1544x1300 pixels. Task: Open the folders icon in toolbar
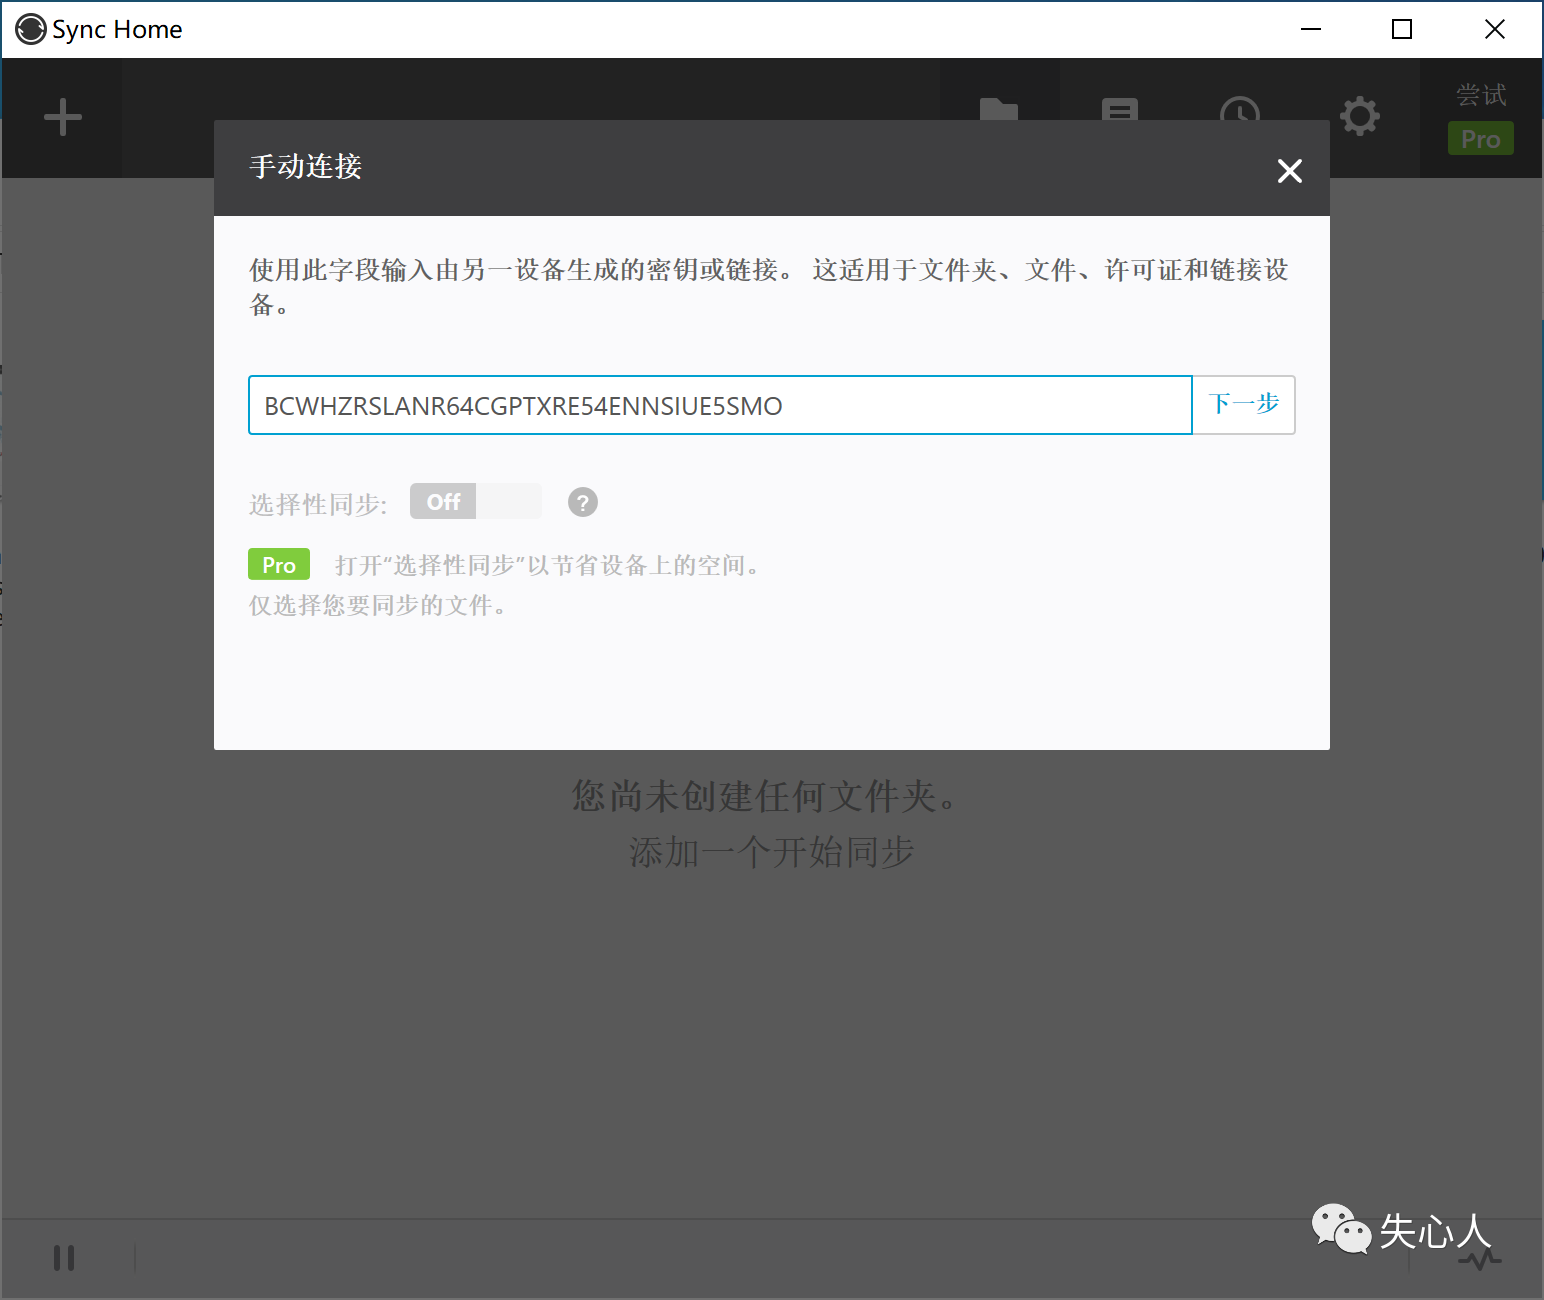click(999, 110)
